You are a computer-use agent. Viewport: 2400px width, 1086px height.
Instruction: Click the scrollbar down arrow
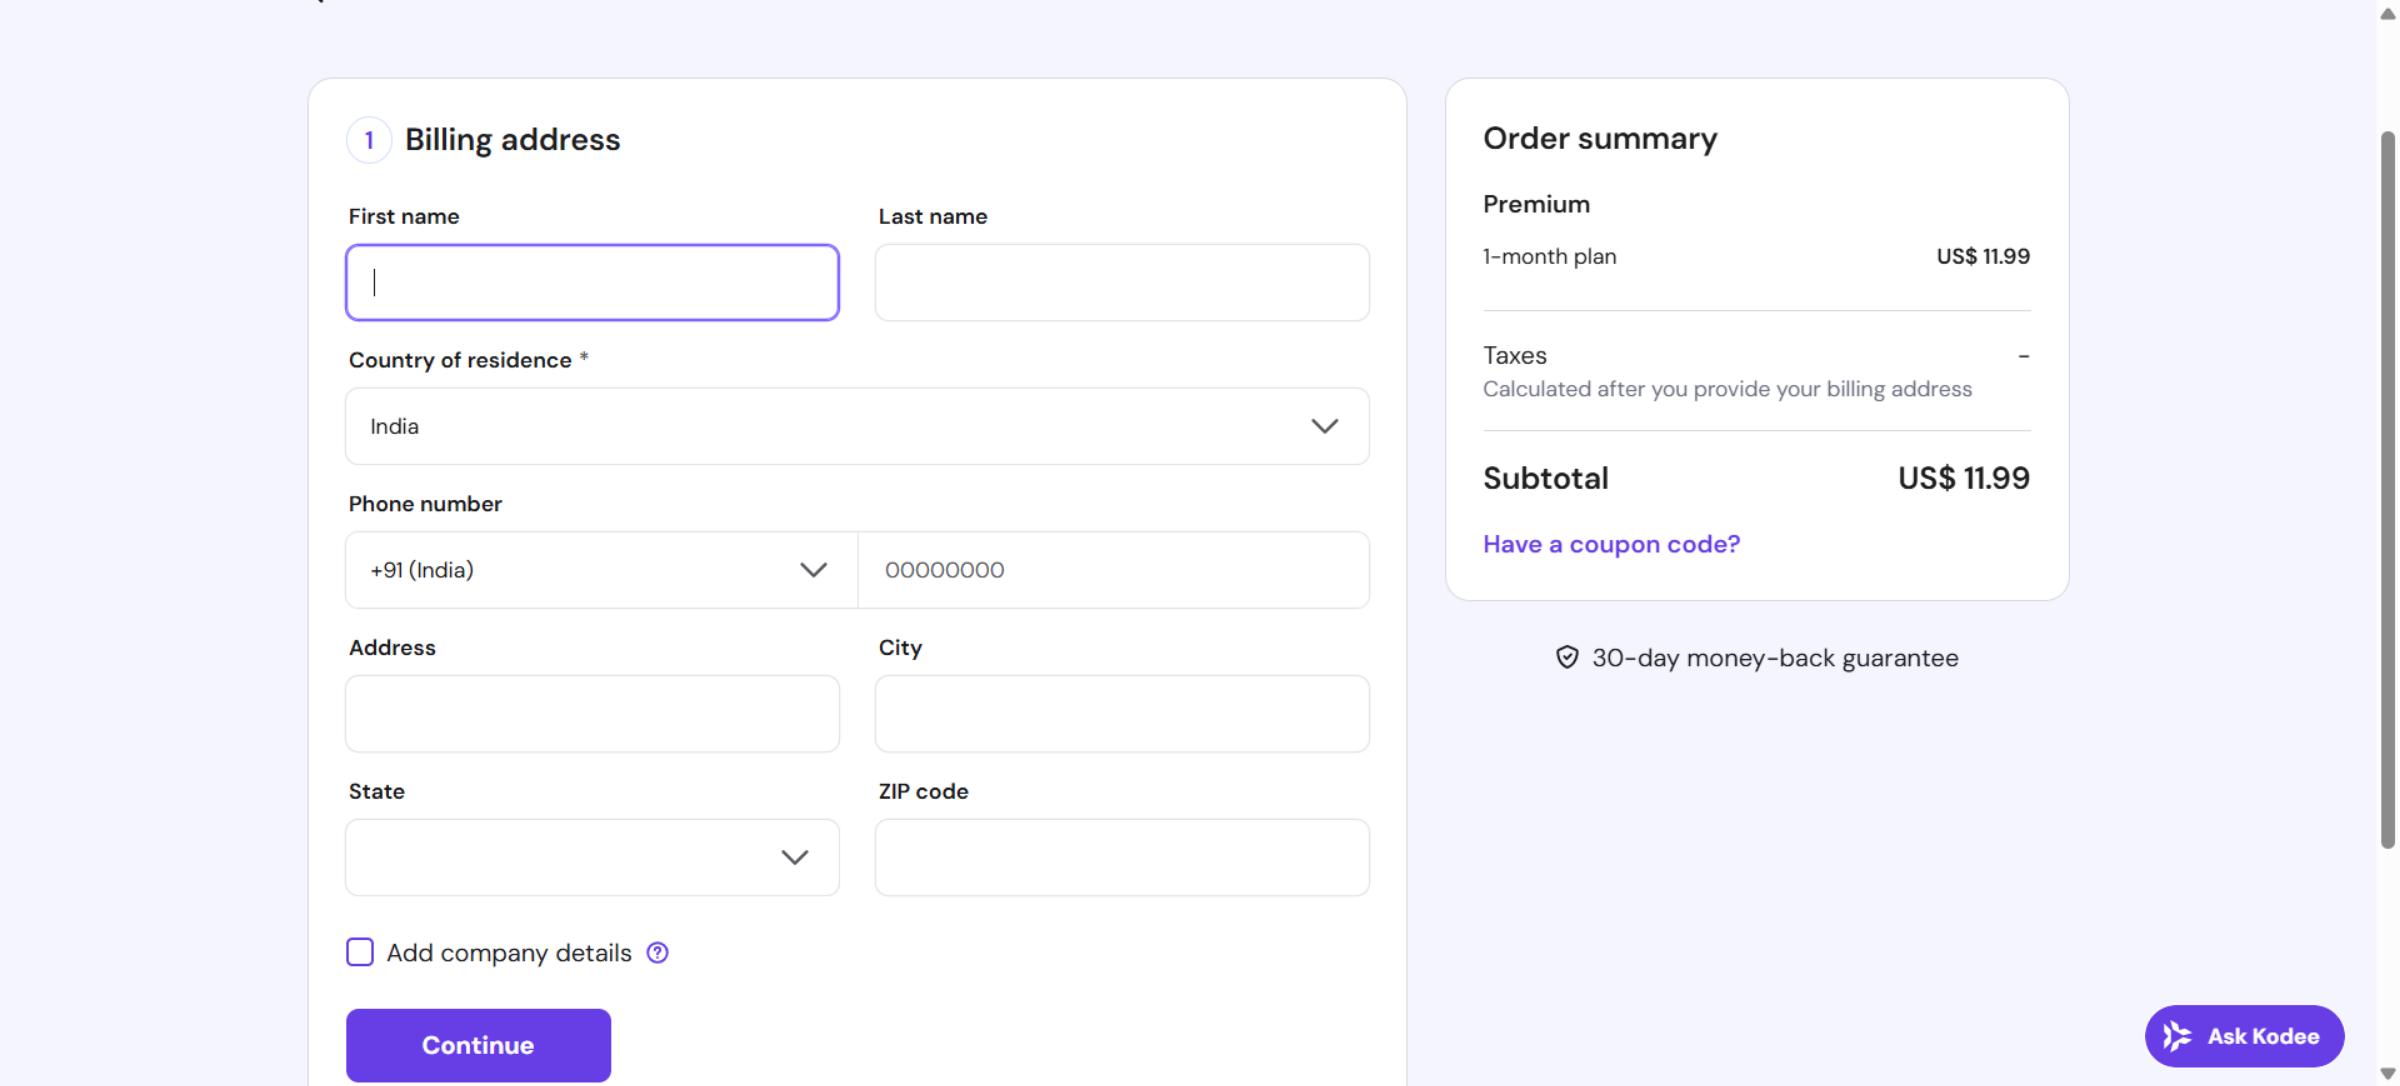click(2386, 1072)
